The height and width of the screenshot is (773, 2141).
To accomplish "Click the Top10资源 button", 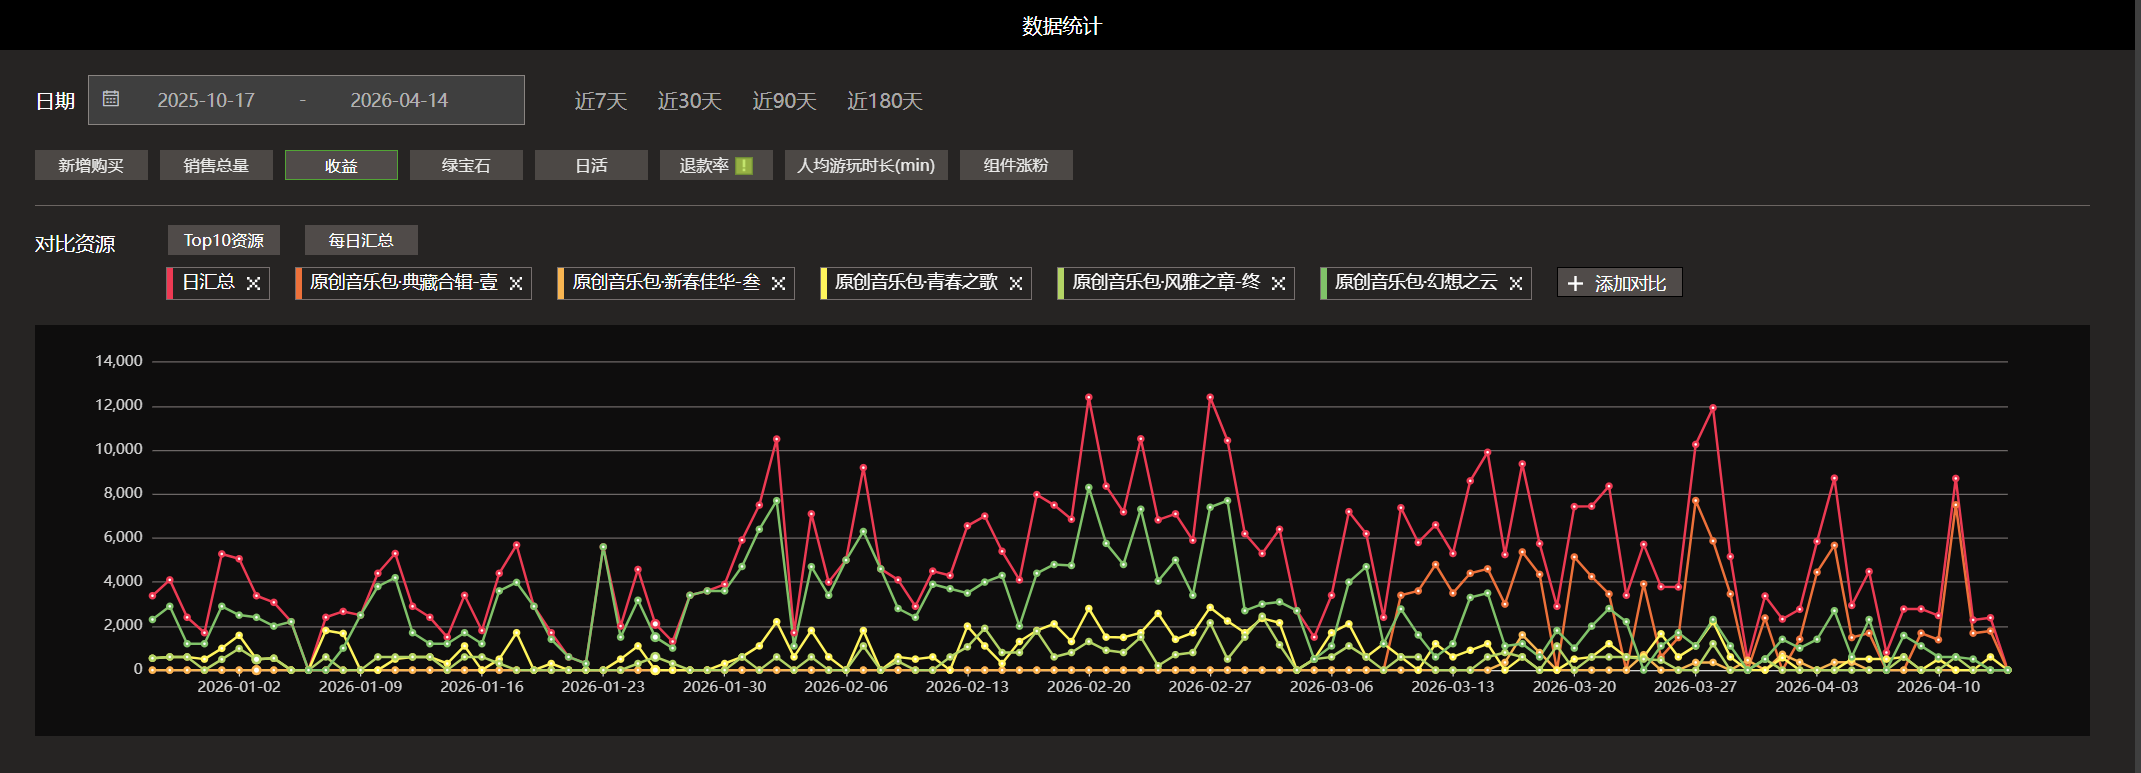I will (223, 240).
